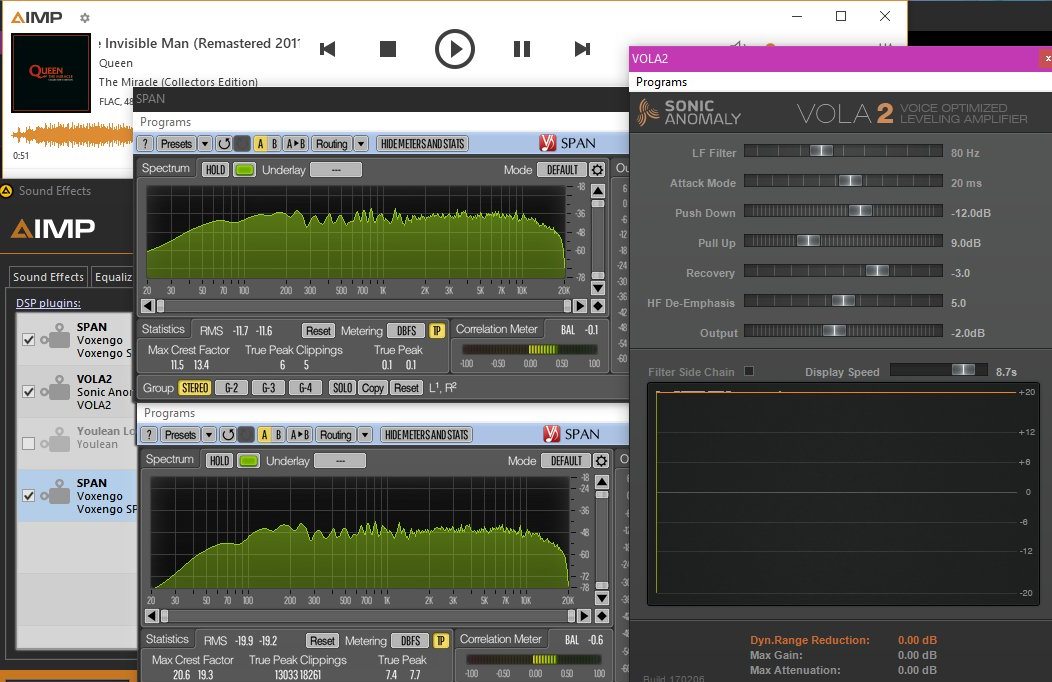This screenshot has height=682, width=1052.
Task: Select group G-3 in upper SPAN
Action: tap(268, 388)
